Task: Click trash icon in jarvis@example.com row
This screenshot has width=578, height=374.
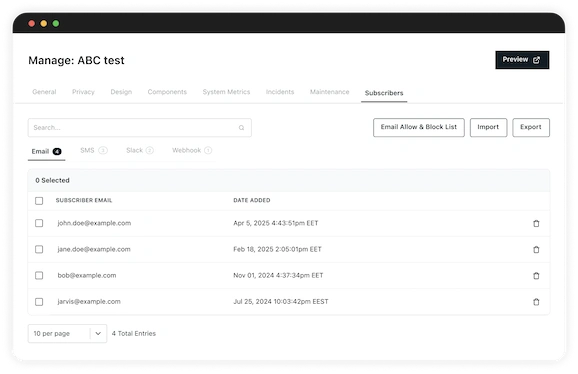Action: [536, 302]
